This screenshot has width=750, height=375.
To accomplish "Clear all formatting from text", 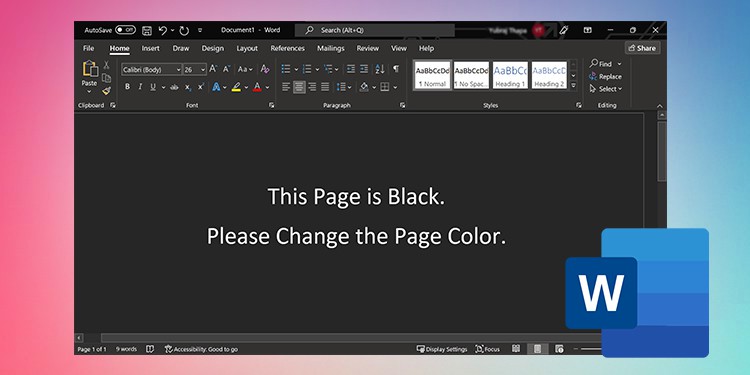I will pos(265,69).
